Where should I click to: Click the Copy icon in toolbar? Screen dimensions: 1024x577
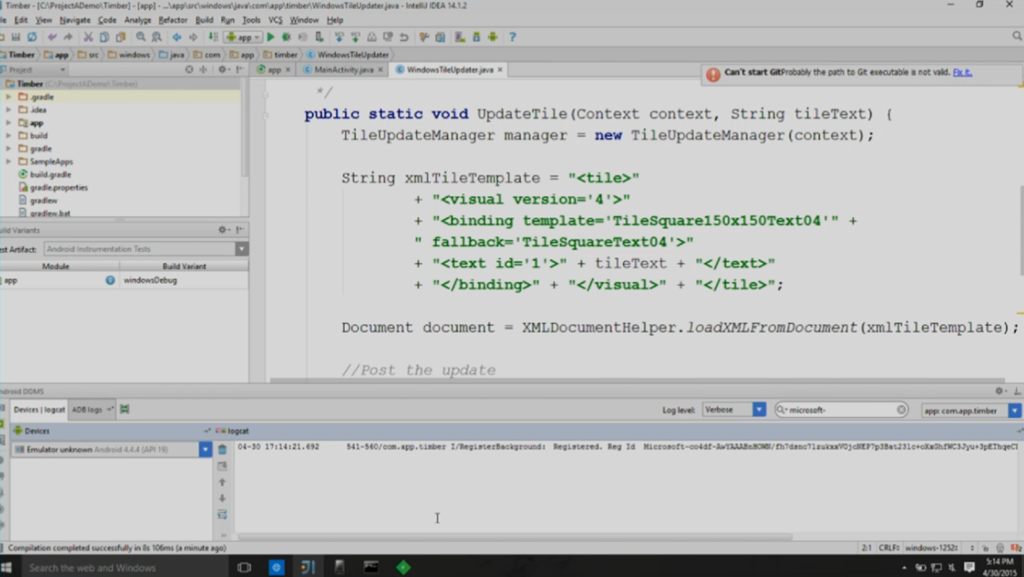[104, 37]
